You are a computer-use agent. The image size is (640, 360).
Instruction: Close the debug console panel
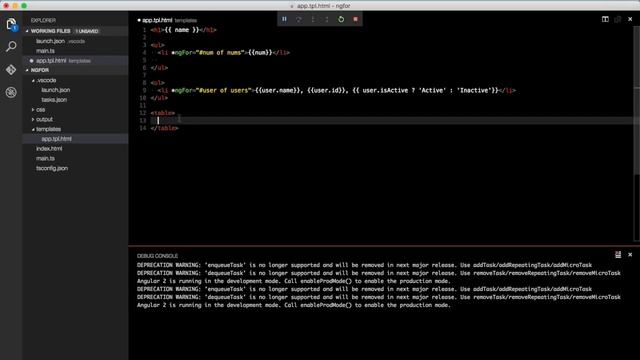(630, 255)
